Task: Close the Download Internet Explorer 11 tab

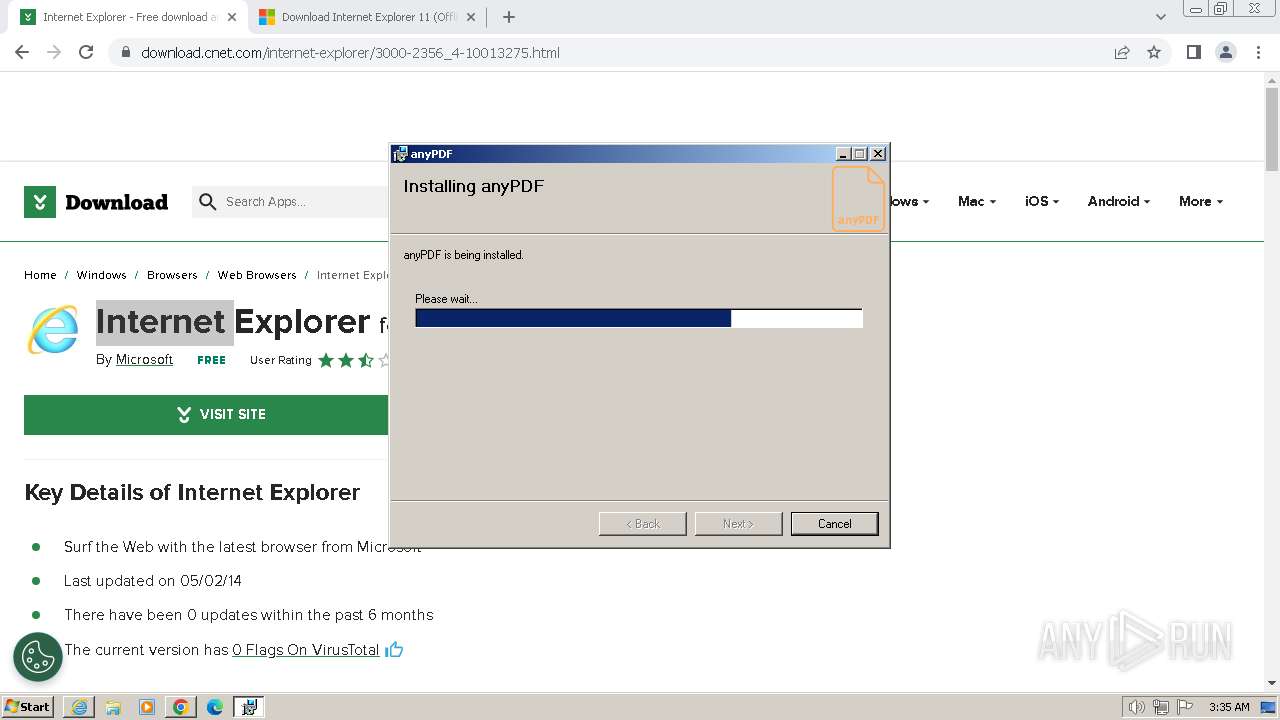Action: pos(471,17)
